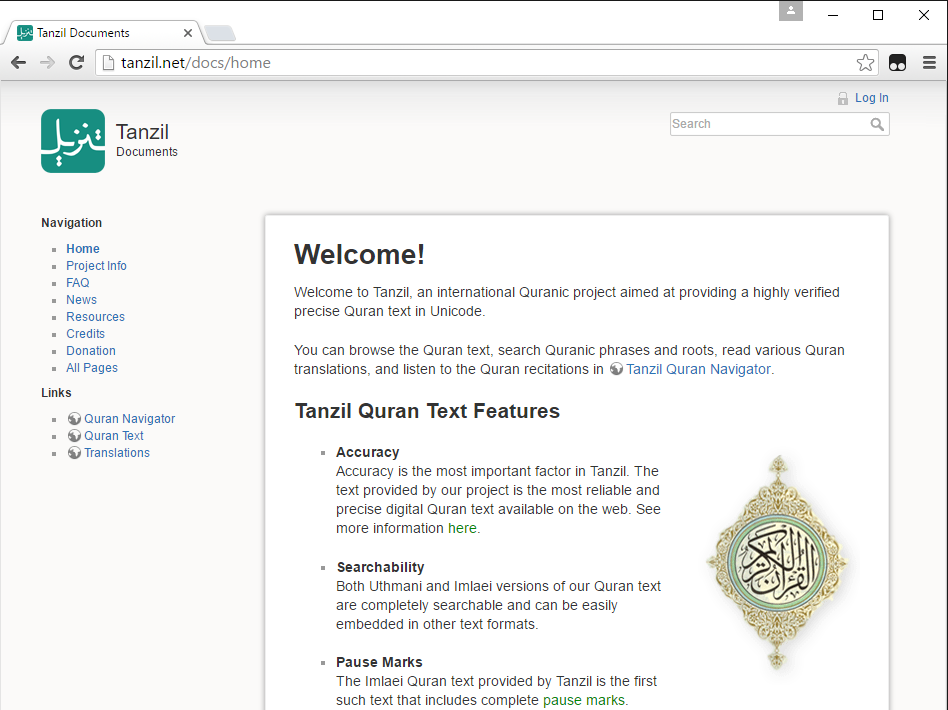948x710 pixels.
Task: Go back using the browser back arrow
Action: [19, 62]
